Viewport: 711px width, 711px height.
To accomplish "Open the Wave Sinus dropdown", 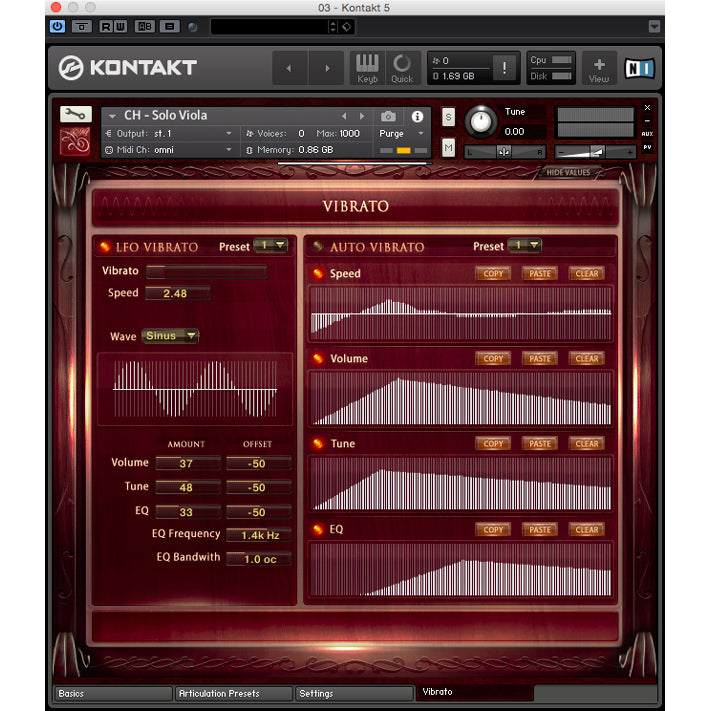I will coord(170,336).
